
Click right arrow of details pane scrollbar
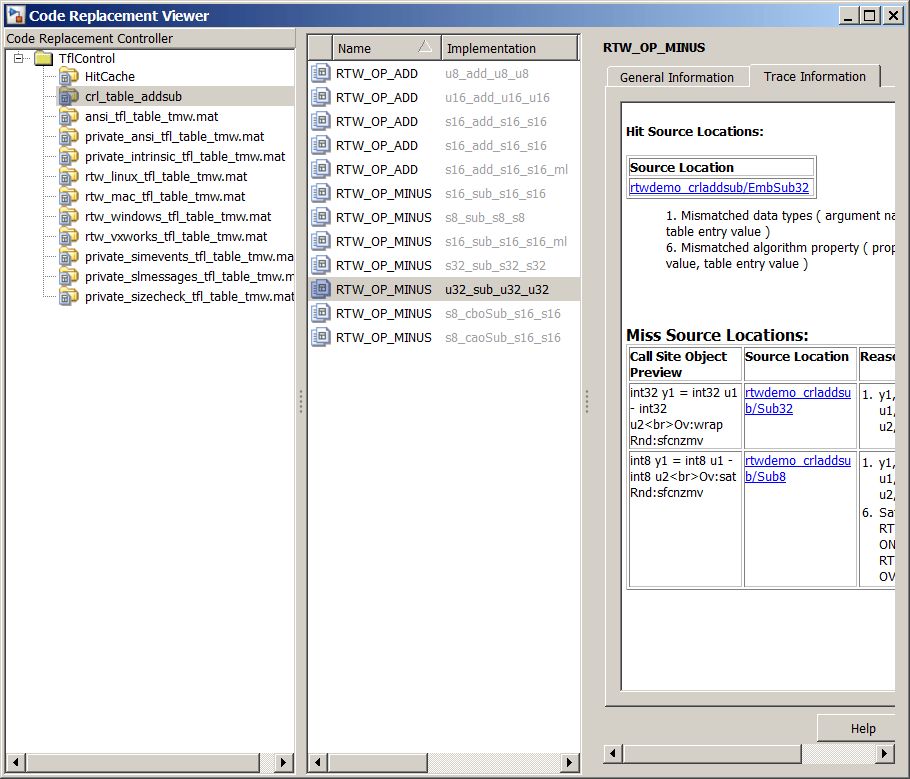pyautogui.click(x=884, y=753)
